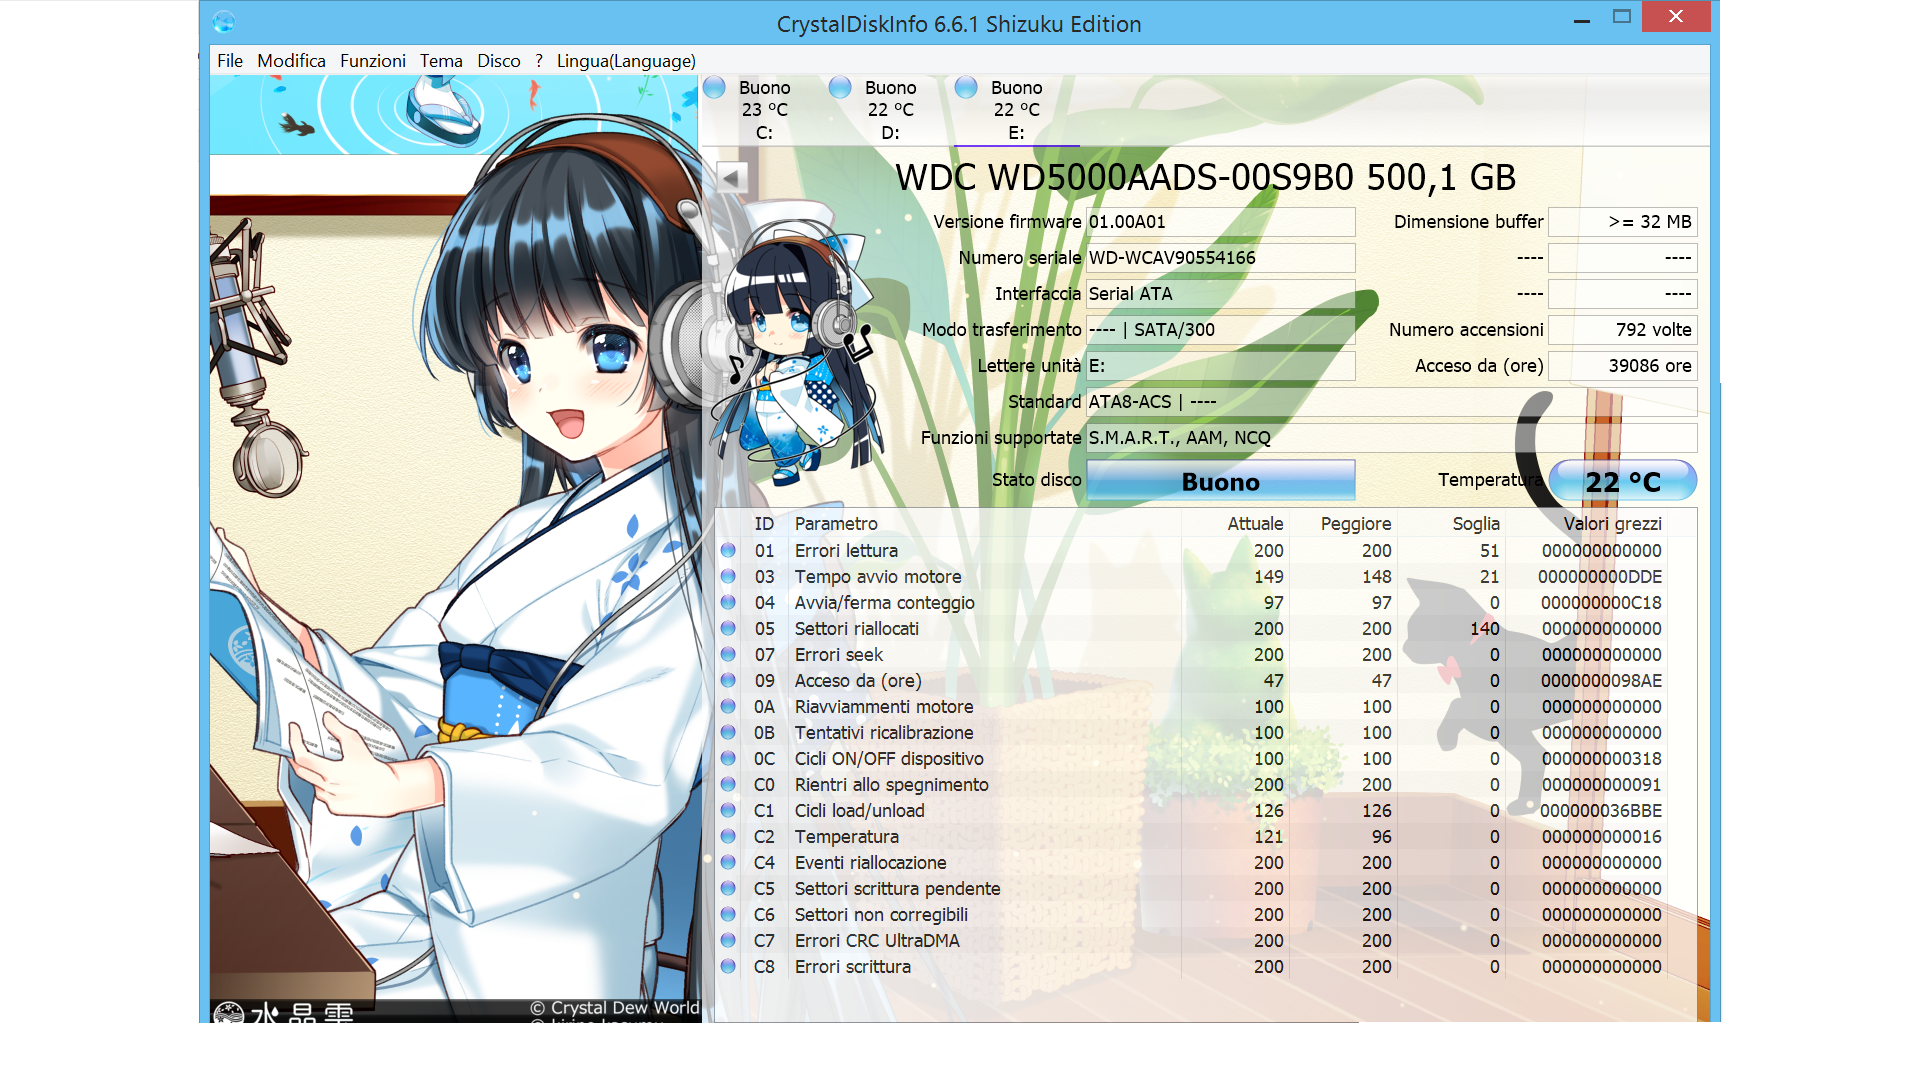1920x1080 pixels.
Task: Click the Crystal Dew World copyright link
Action: (615, 1008)
